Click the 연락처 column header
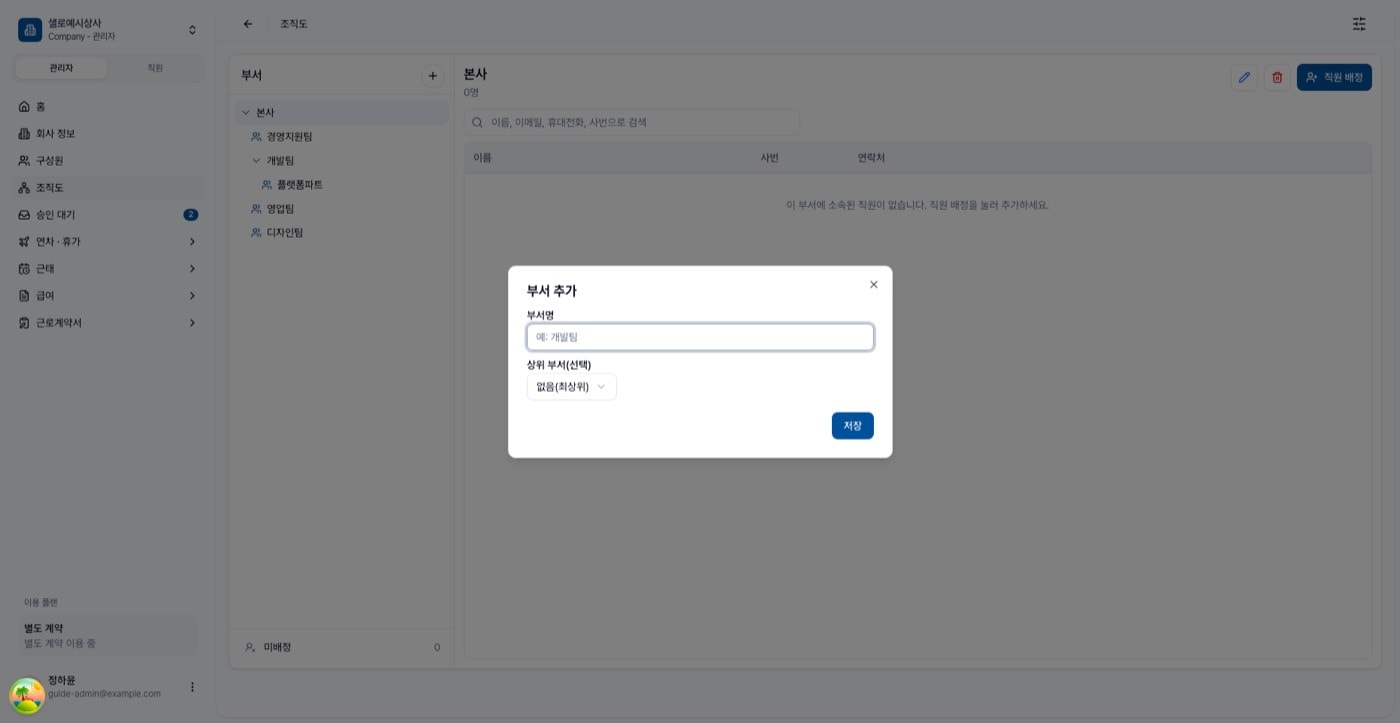 [x=871, y=158]
